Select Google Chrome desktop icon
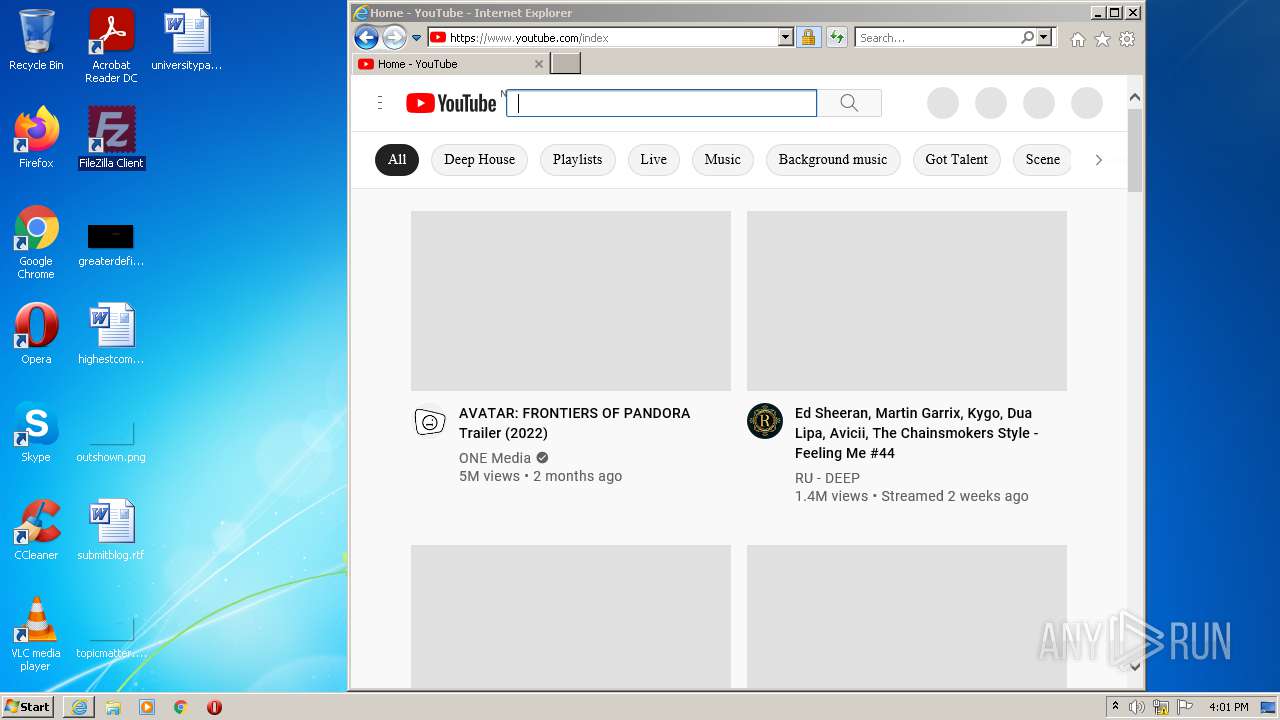 click(36, 242)
